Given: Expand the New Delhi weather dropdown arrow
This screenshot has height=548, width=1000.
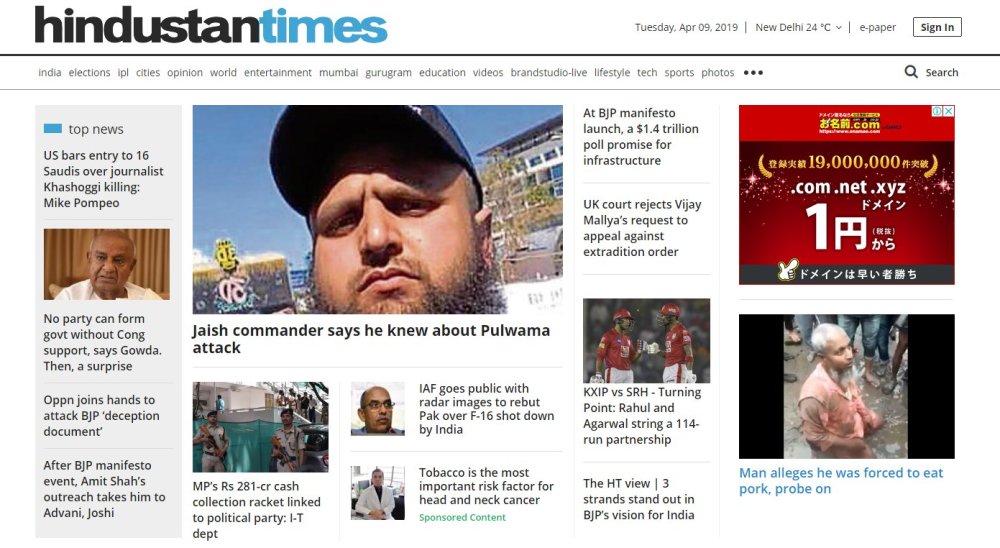Looking at the screenshot, I should pos(839,27).
